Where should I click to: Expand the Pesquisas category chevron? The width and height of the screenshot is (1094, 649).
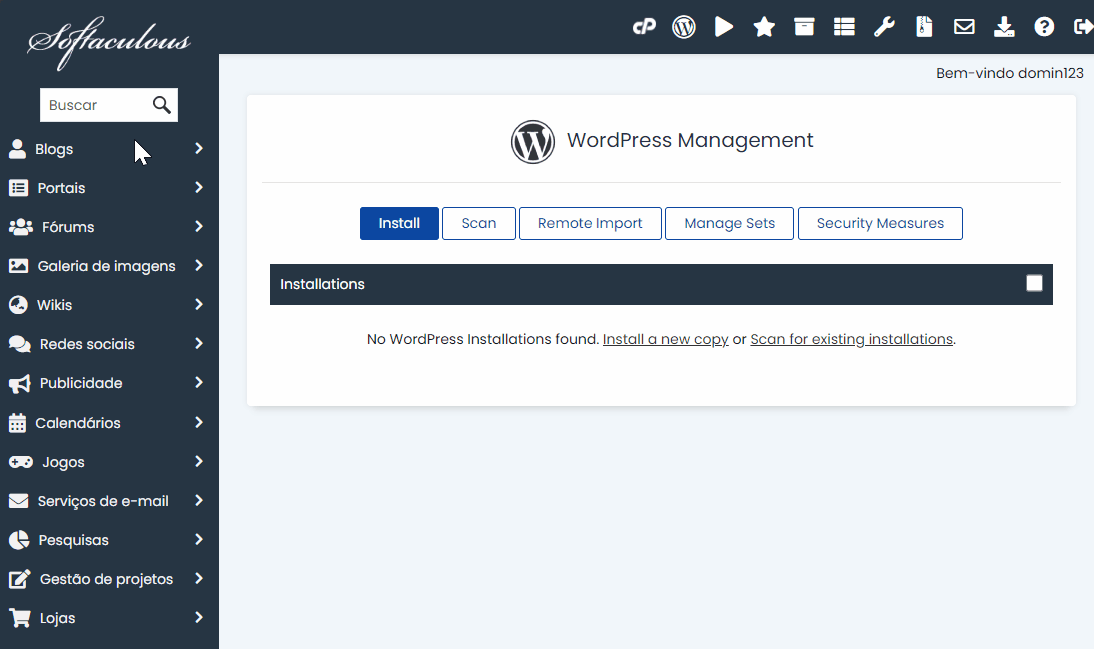[x=199, y=540]
